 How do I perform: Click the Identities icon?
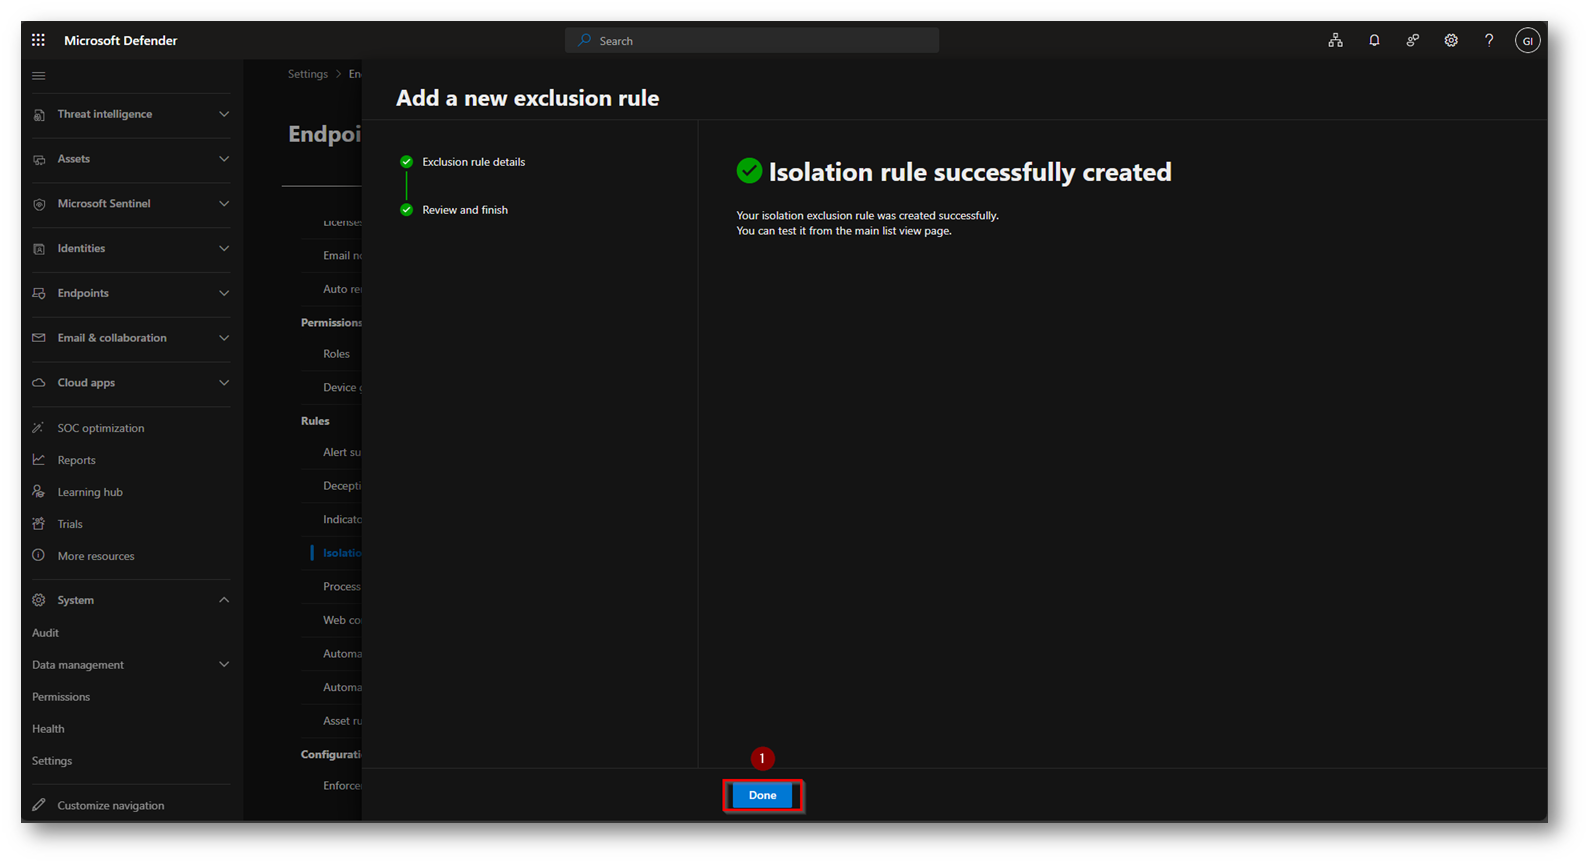pyautogui.click(x=39, y=249)
